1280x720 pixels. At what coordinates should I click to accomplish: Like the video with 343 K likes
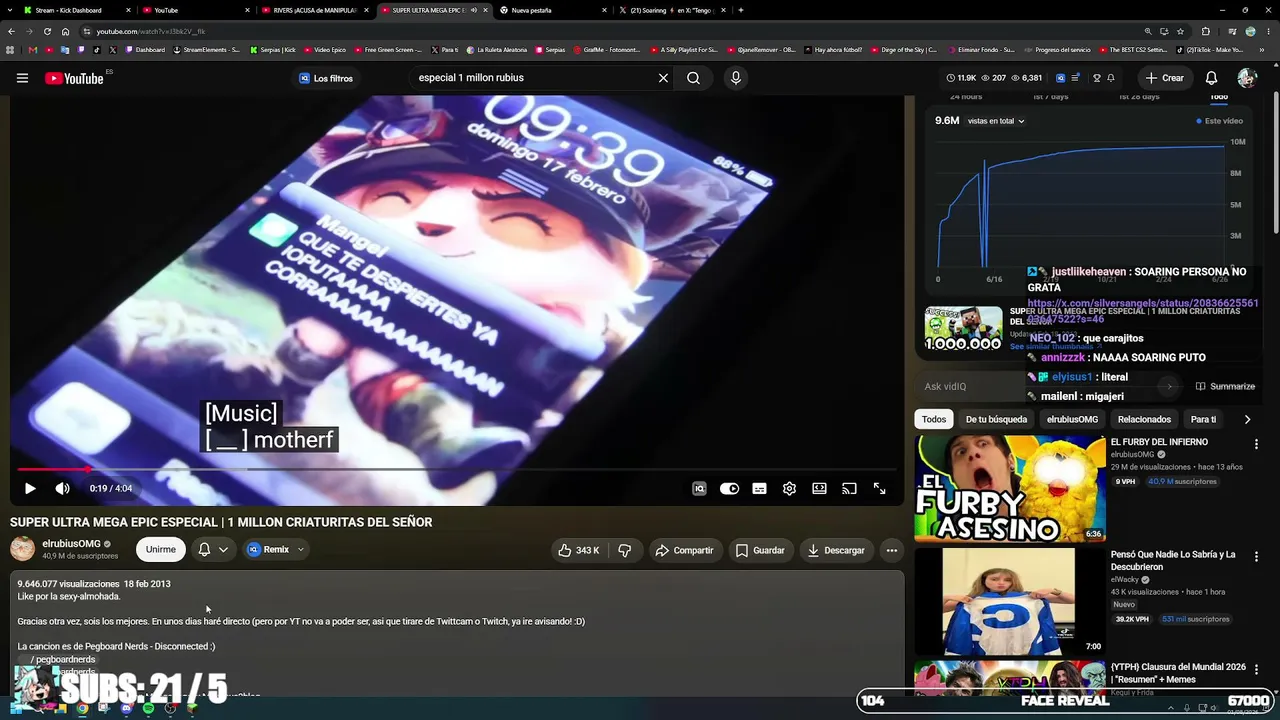tap(578, 550)
